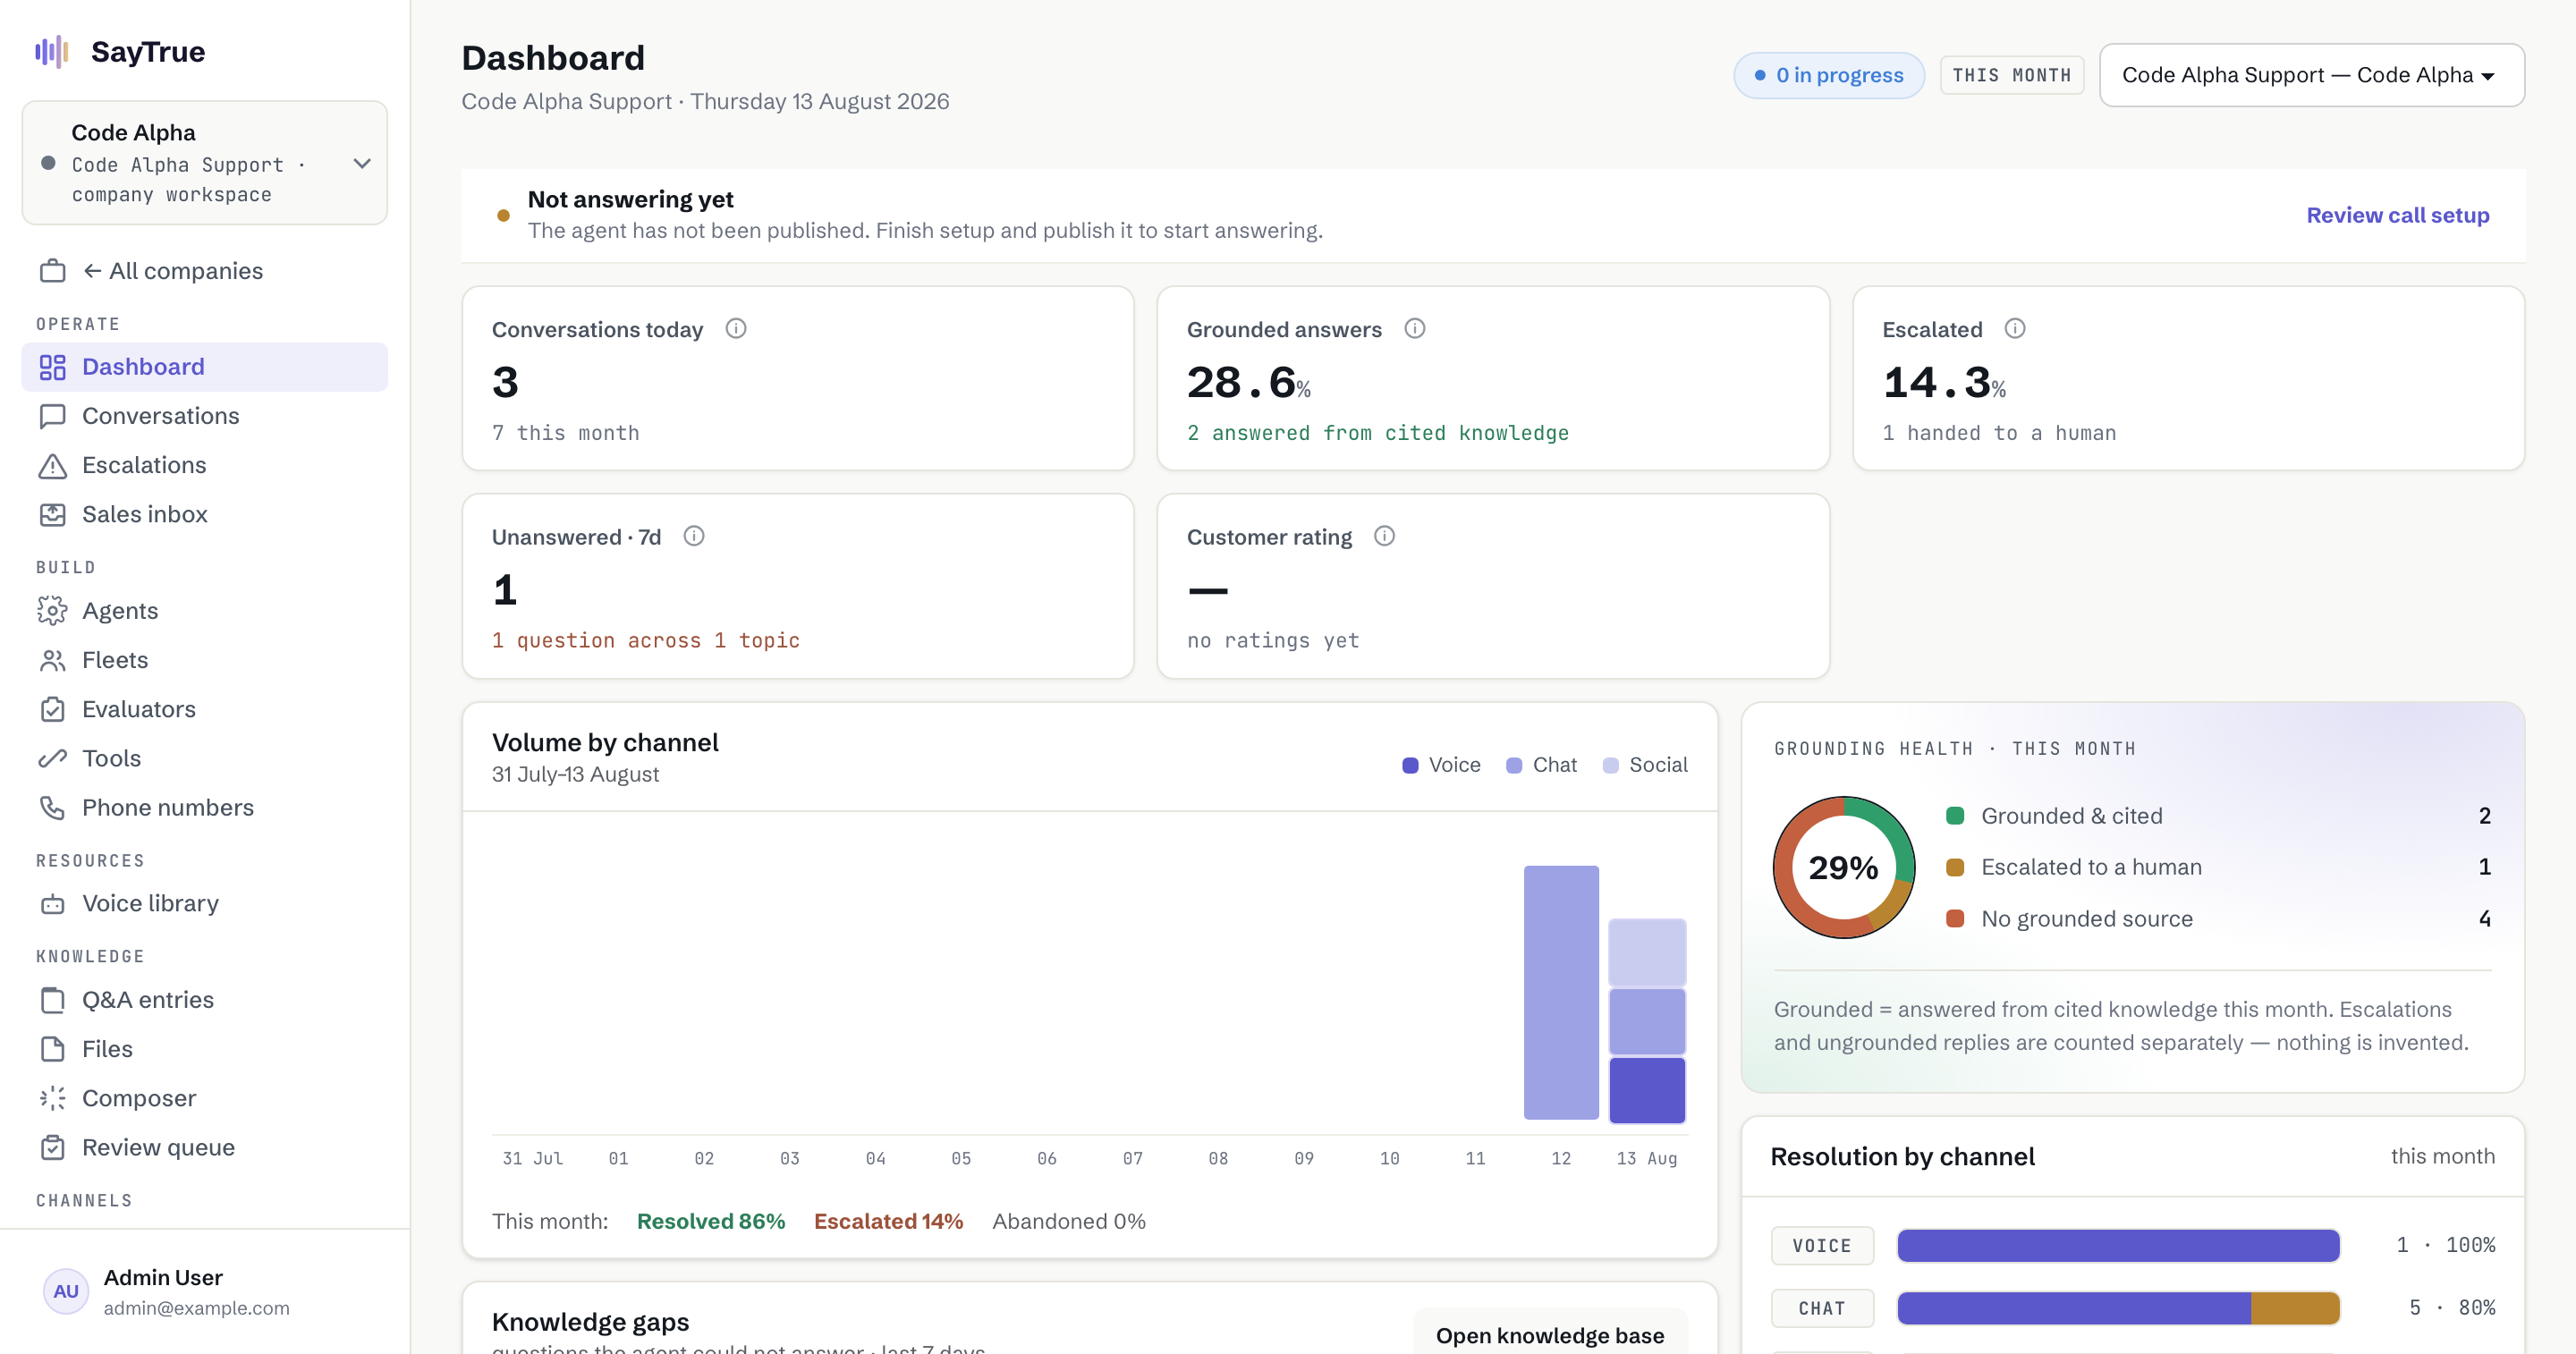Click the VOICE resolution progress bar

click(2118, 1246)
